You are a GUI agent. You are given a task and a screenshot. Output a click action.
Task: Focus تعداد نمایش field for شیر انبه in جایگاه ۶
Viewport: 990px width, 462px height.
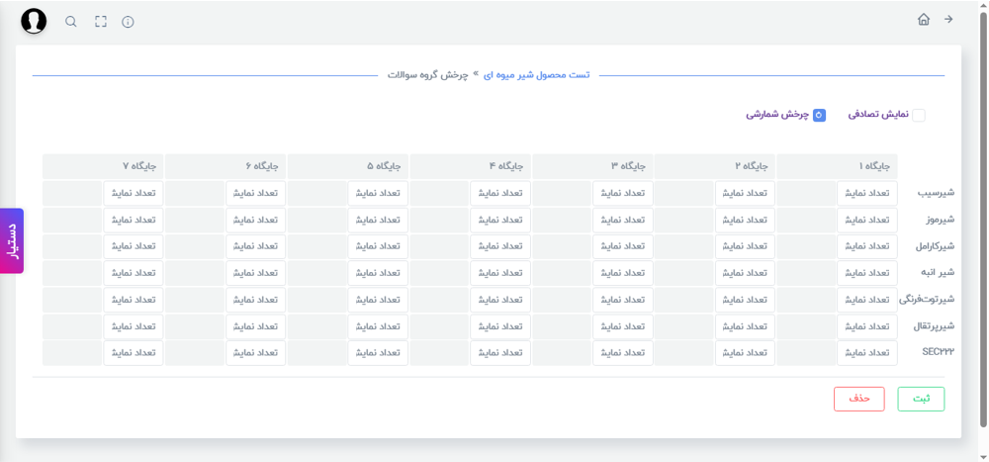coord(256,273)
